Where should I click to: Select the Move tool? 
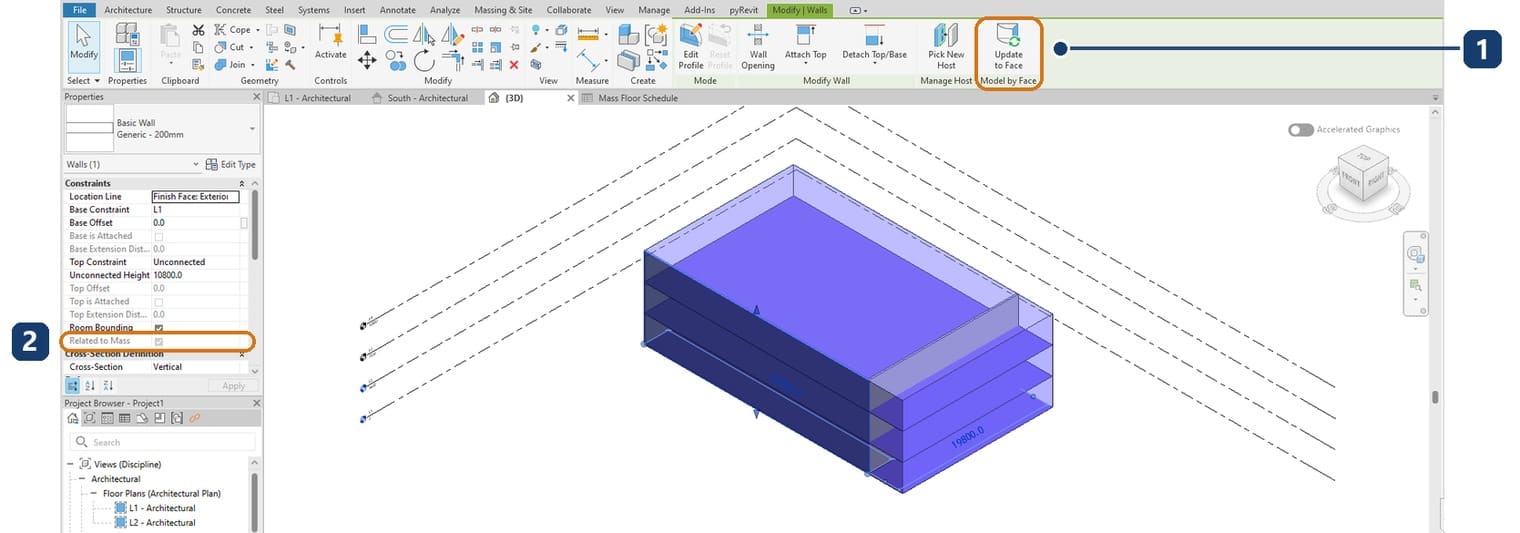pos(367,61)
